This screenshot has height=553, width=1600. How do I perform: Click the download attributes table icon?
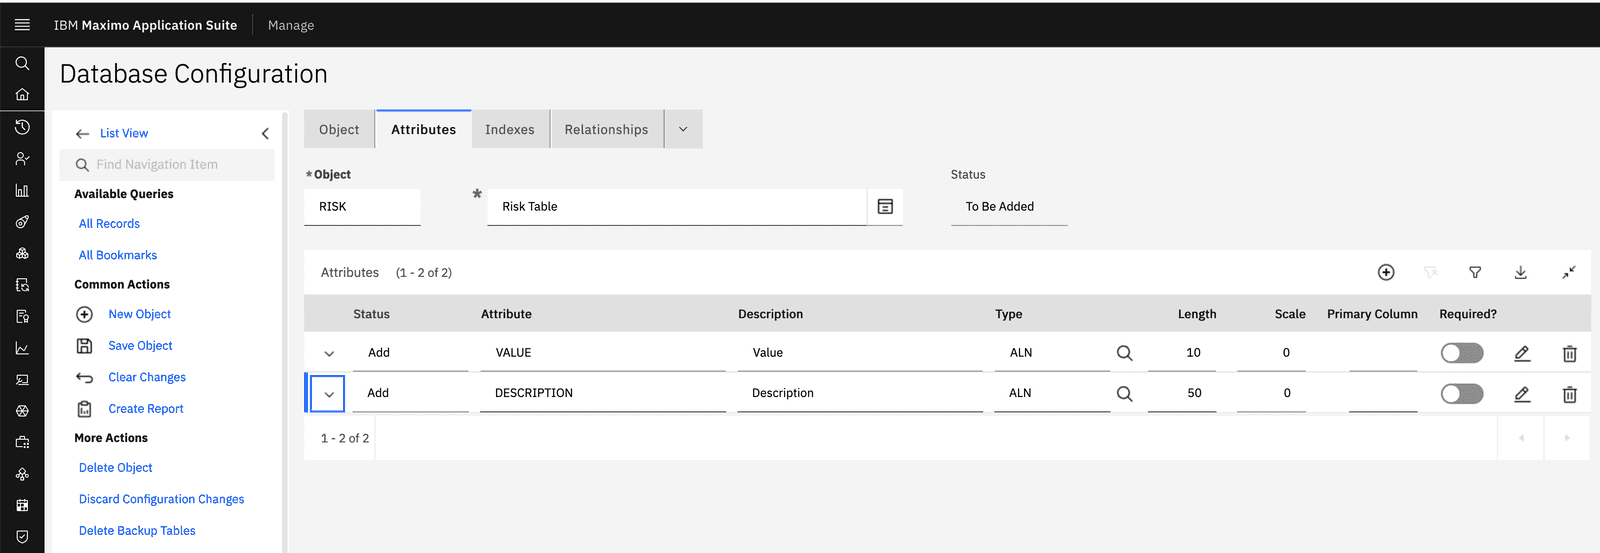1520,272
